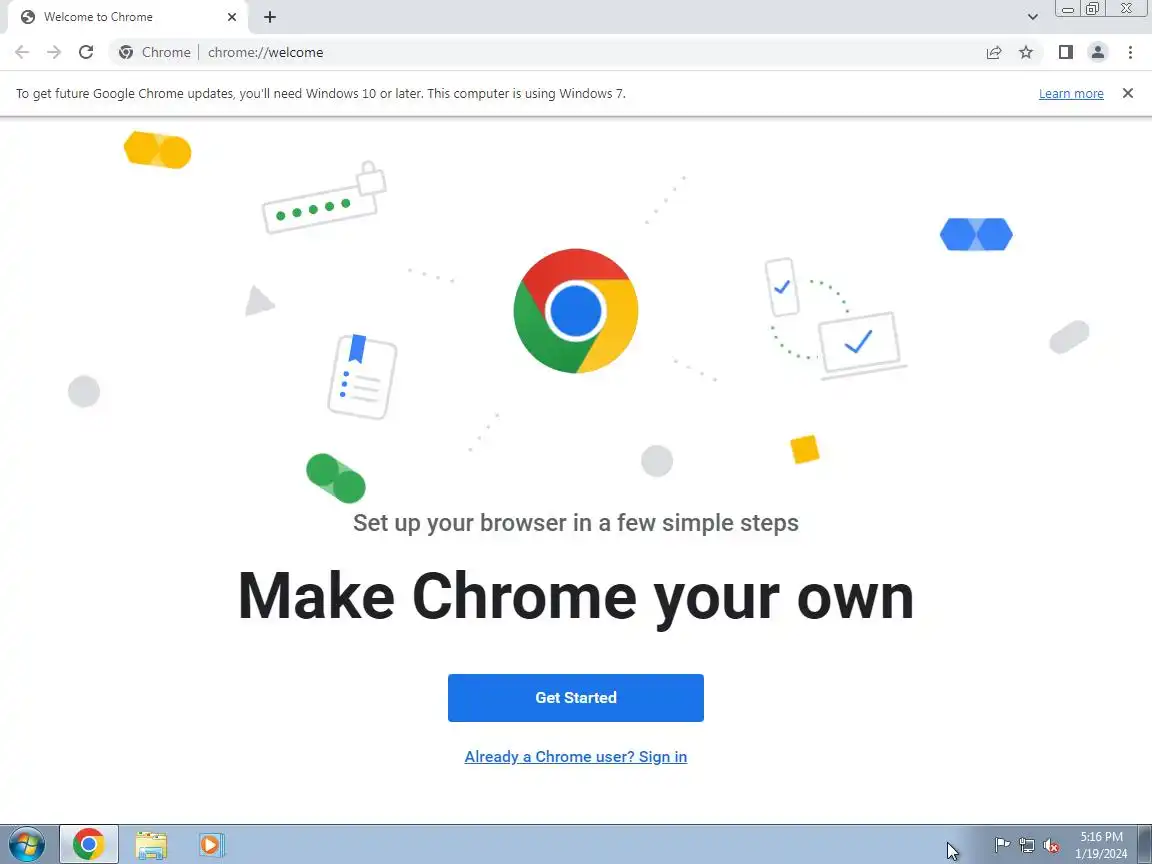
Task: Open the Action Center flag icon
Action: tap(1001, 846)
